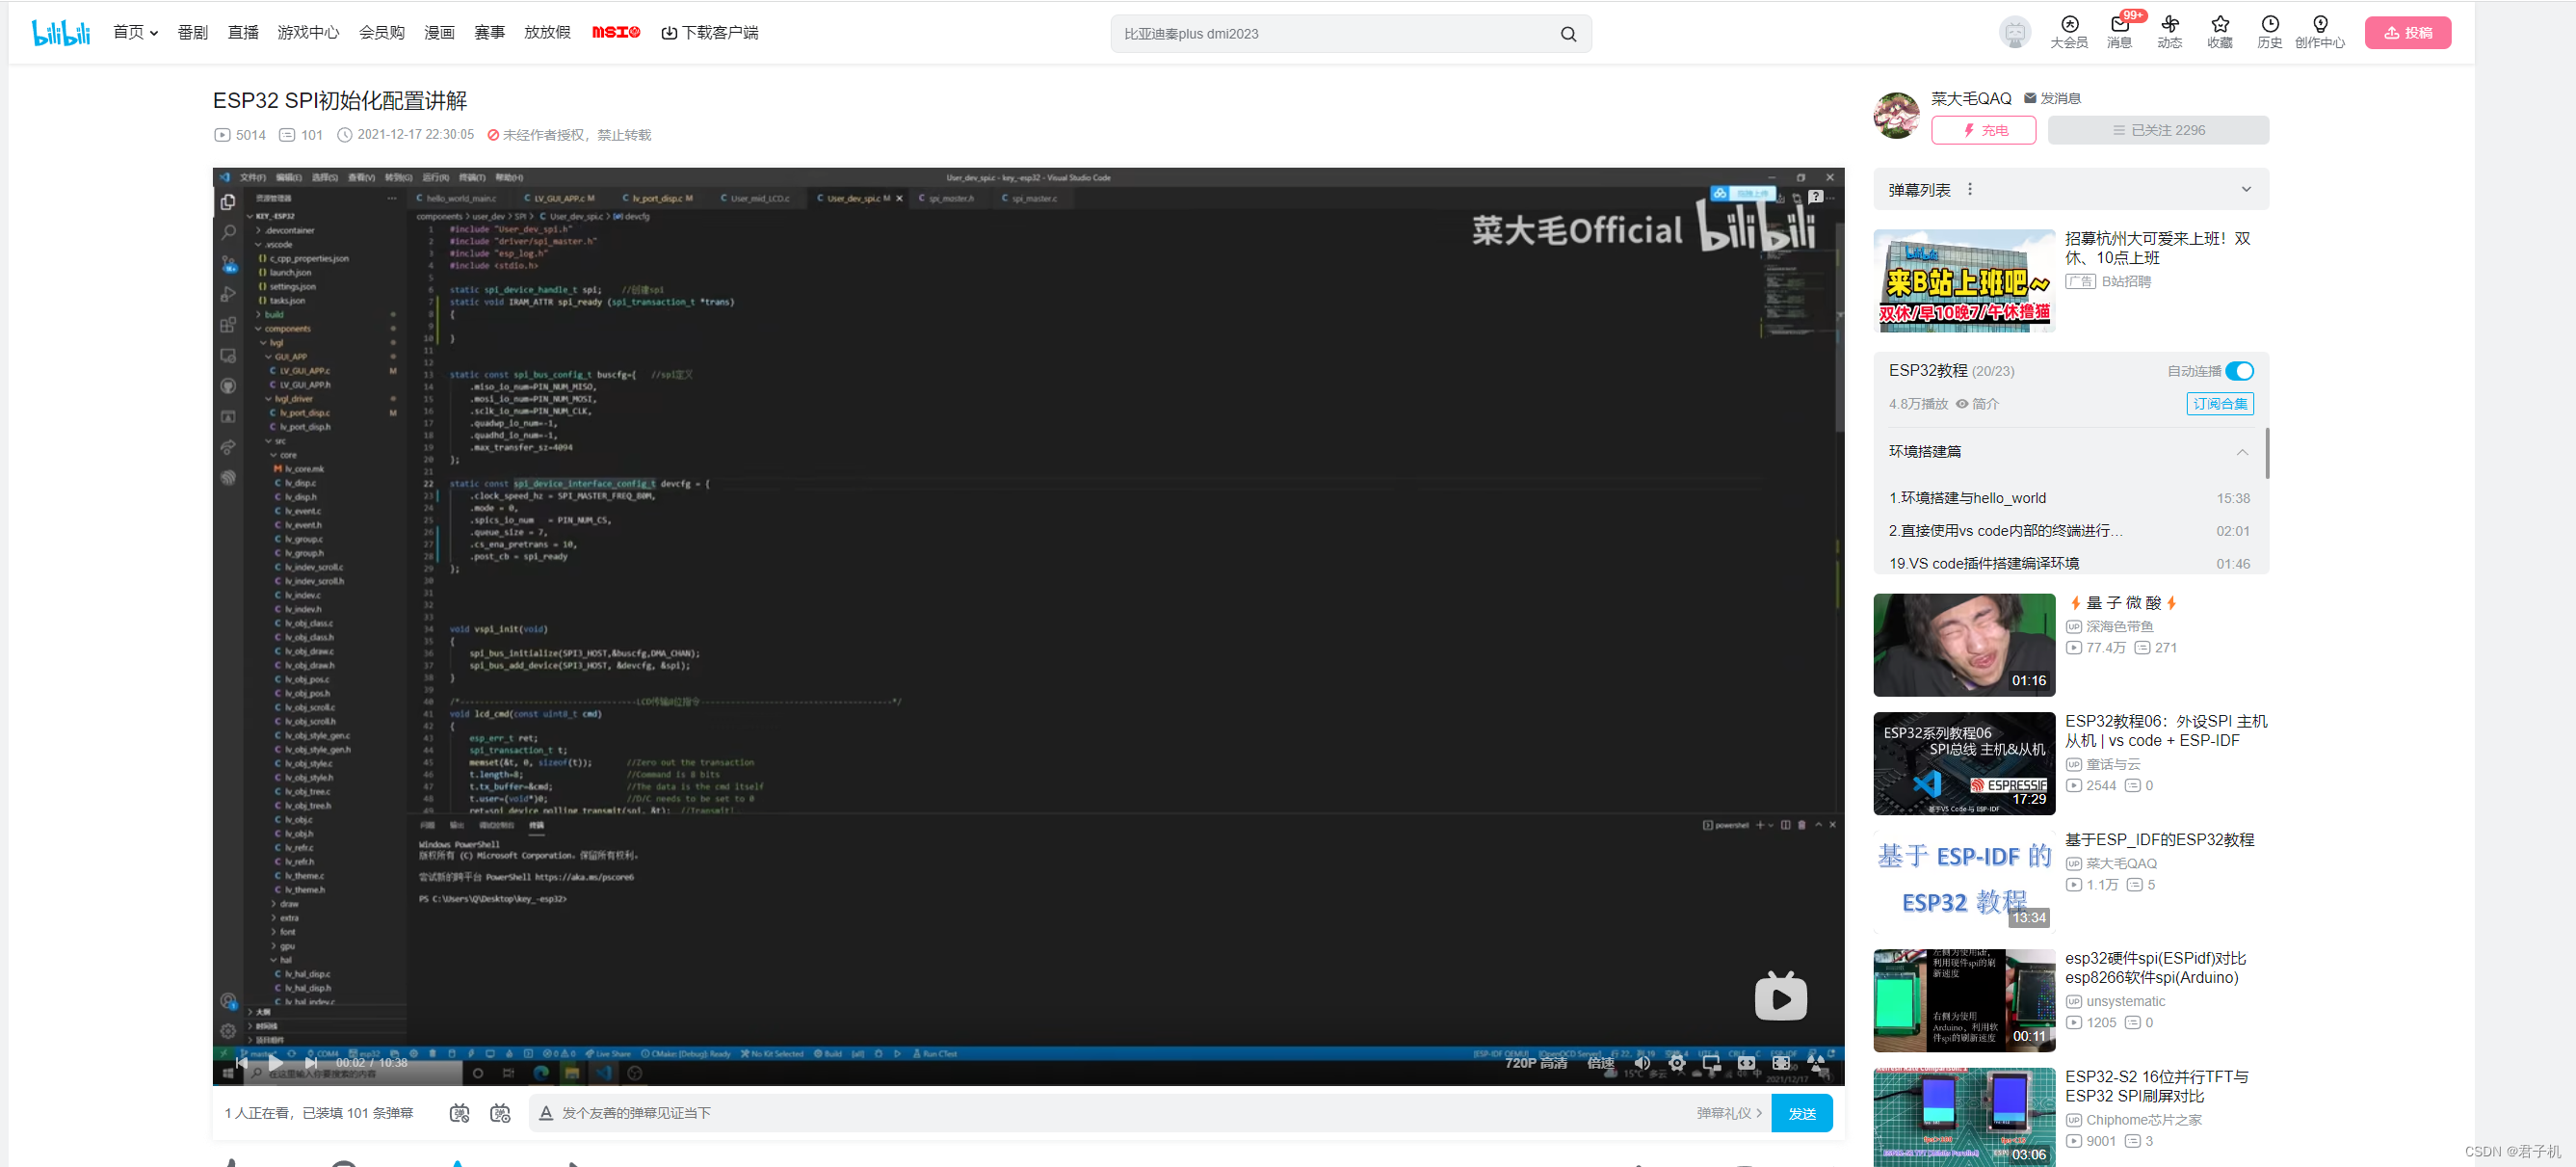Expand the 弹幕列表 danmaku list chevron
The height and width of the screenshot is (1167, 2576).
point(2245,189)
